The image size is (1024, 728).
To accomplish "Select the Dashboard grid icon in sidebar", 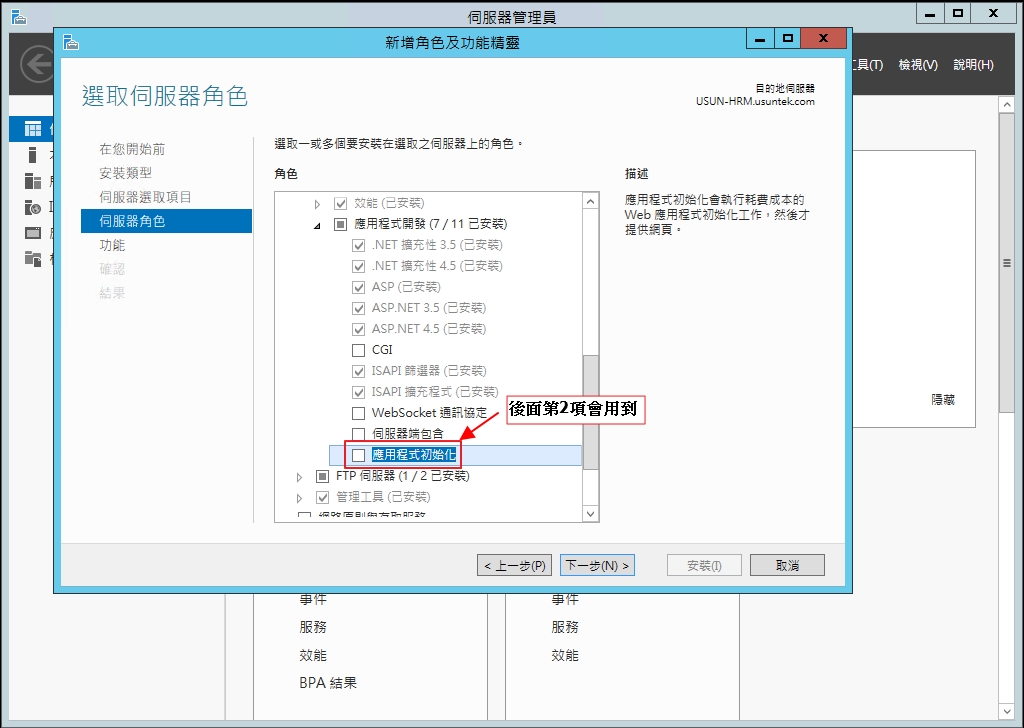I will point(33,129).
